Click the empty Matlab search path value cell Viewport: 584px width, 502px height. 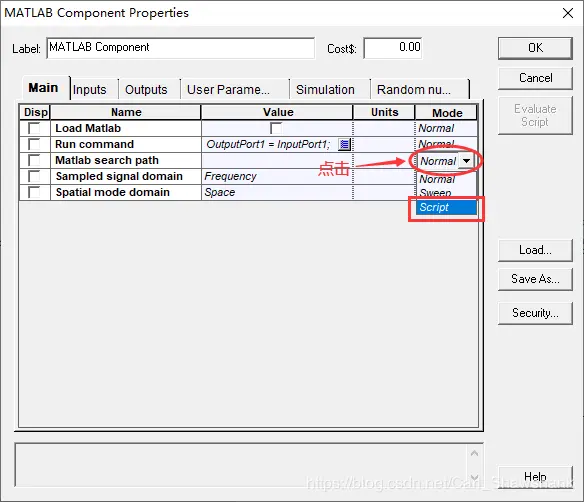point(277,160)
